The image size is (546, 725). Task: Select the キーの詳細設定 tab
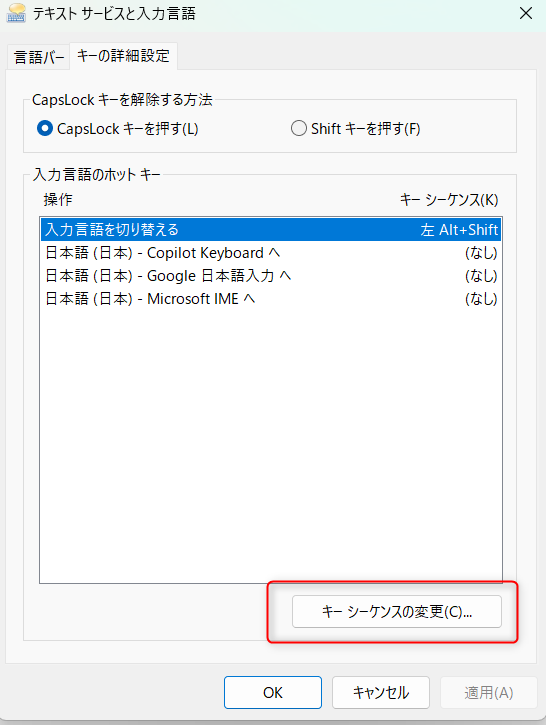pyautogui.click(x=123, y=56)
